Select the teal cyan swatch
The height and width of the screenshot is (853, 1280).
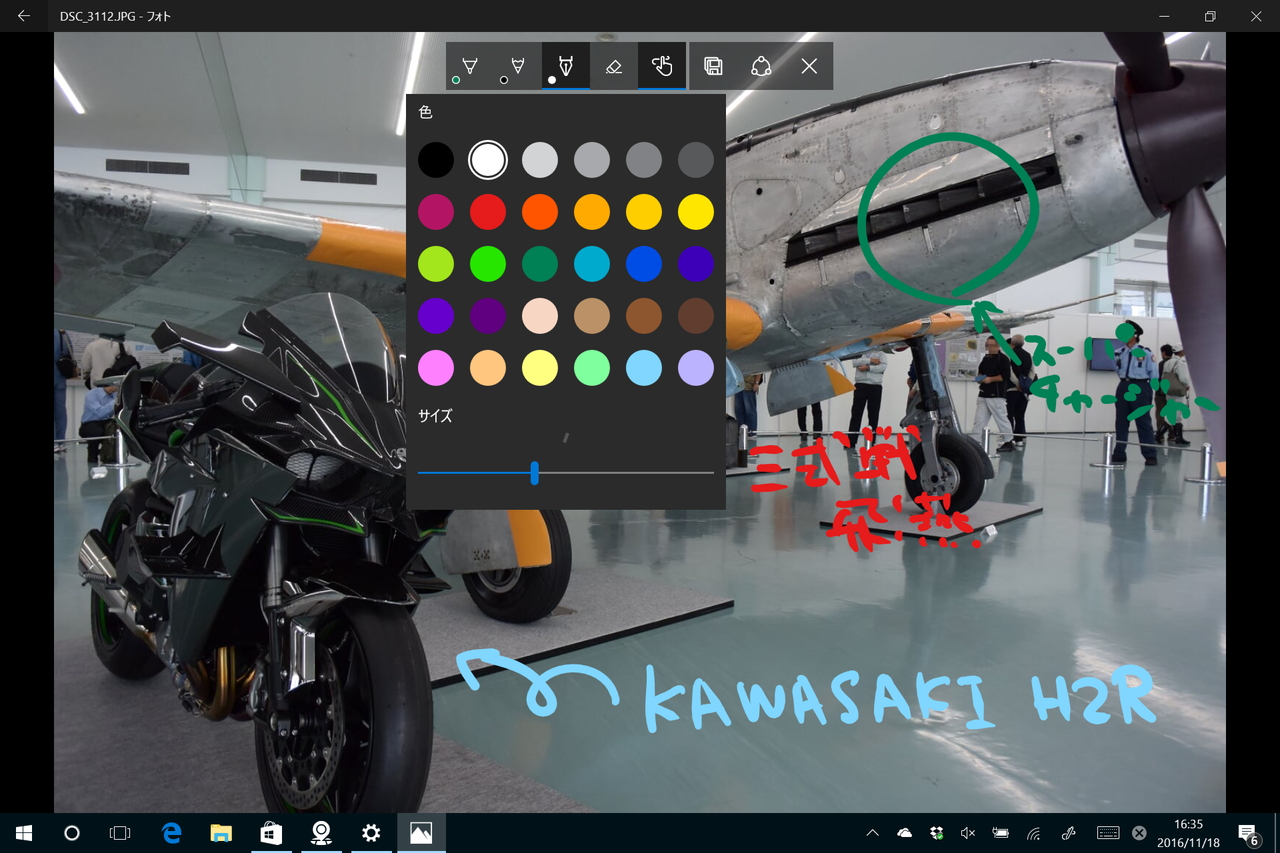tap(592, 264)
